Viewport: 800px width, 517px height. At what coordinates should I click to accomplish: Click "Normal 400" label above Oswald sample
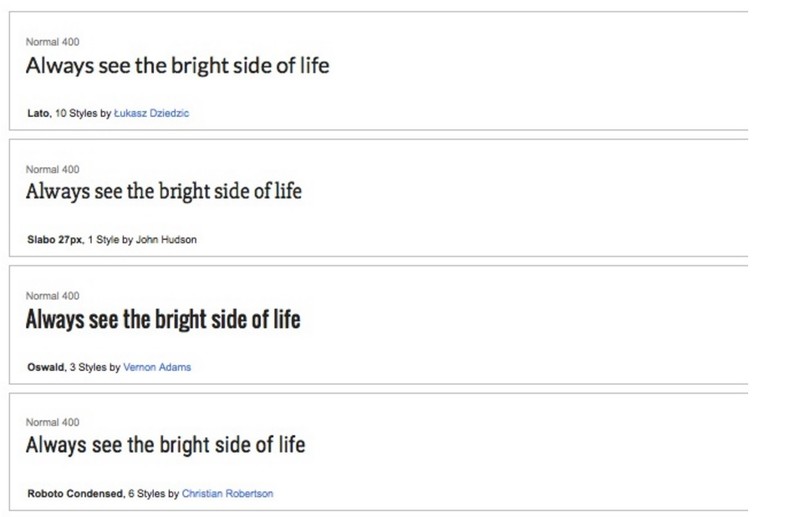[52, 296]
